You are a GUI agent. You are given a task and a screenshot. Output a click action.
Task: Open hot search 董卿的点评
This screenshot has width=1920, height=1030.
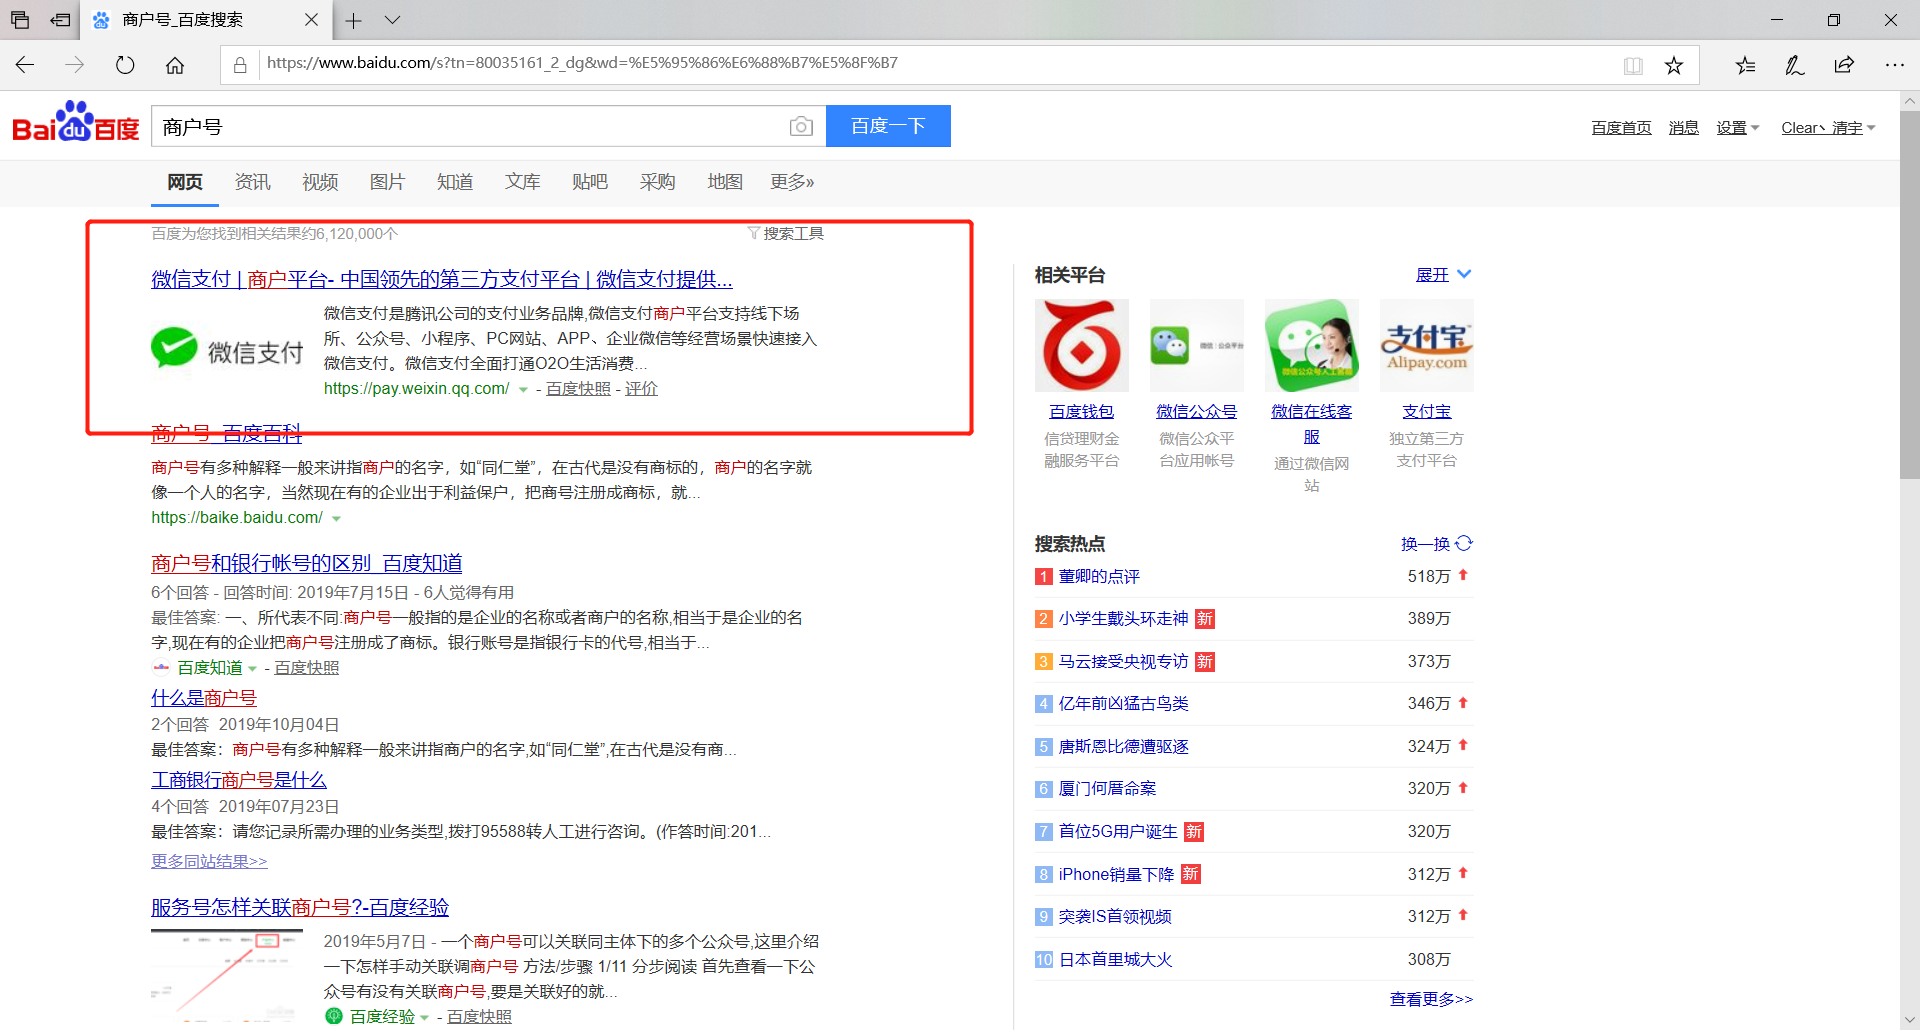1099,576
